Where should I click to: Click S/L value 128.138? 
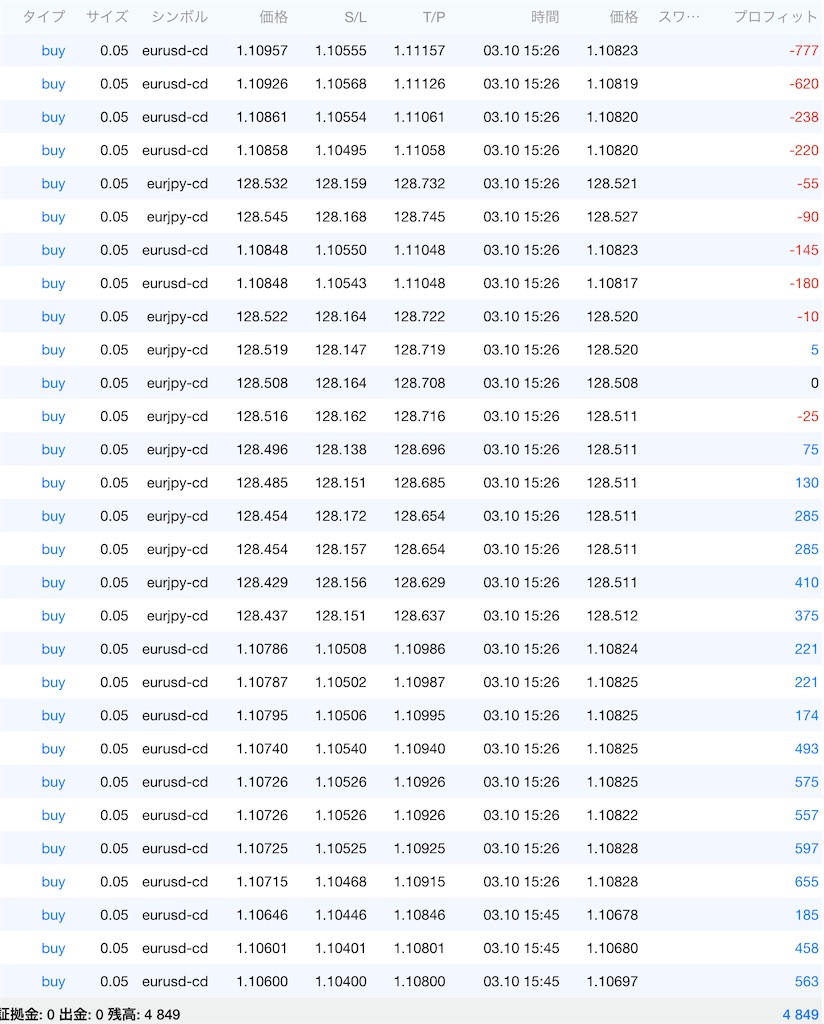(341, 449)
